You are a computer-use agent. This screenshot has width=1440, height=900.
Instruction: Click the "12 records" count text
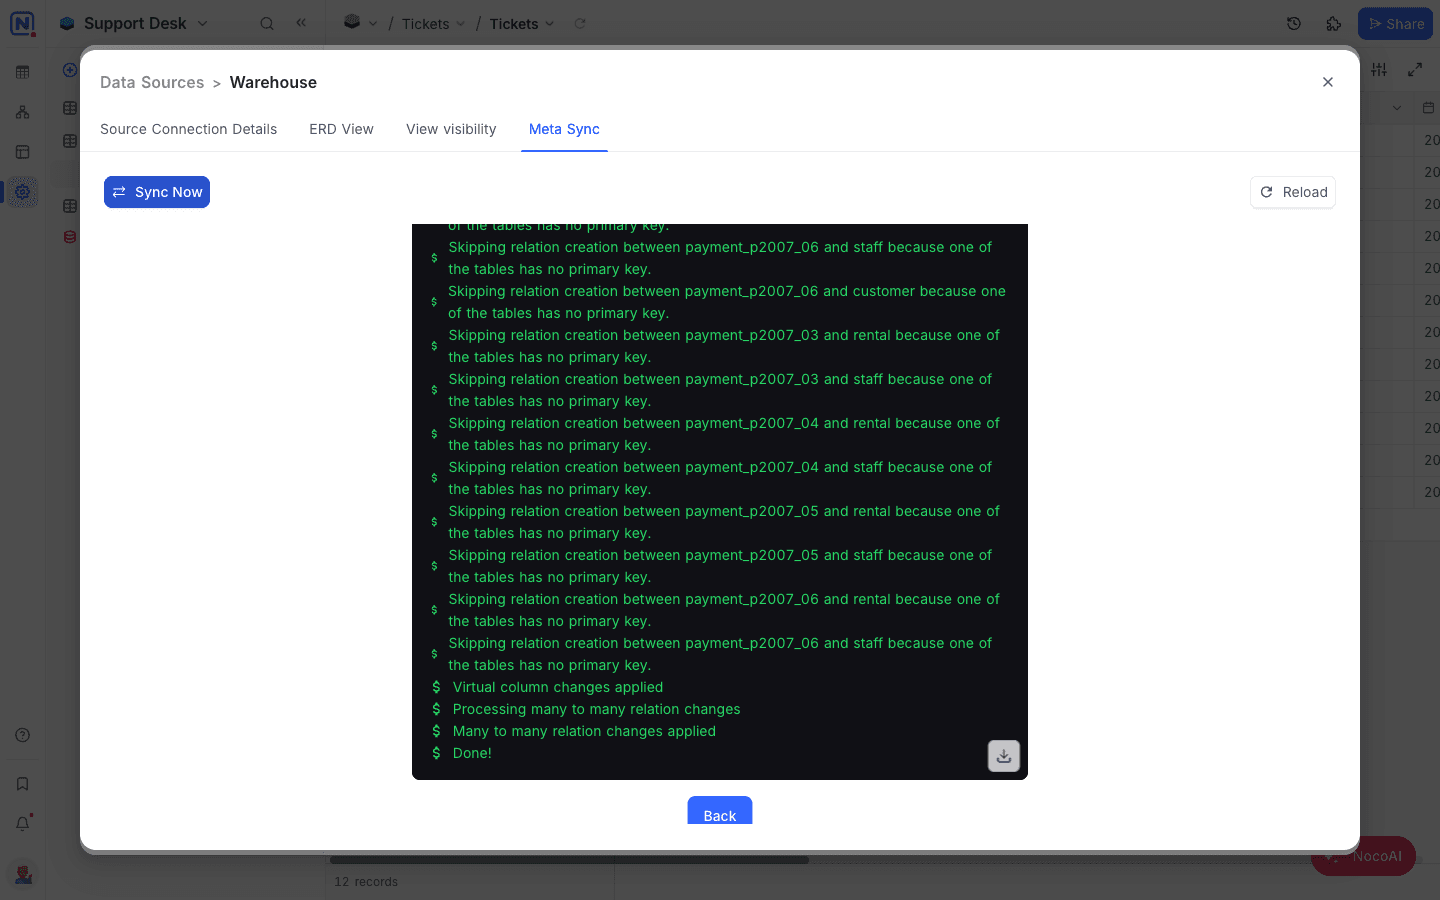click(x=366, y=882)
